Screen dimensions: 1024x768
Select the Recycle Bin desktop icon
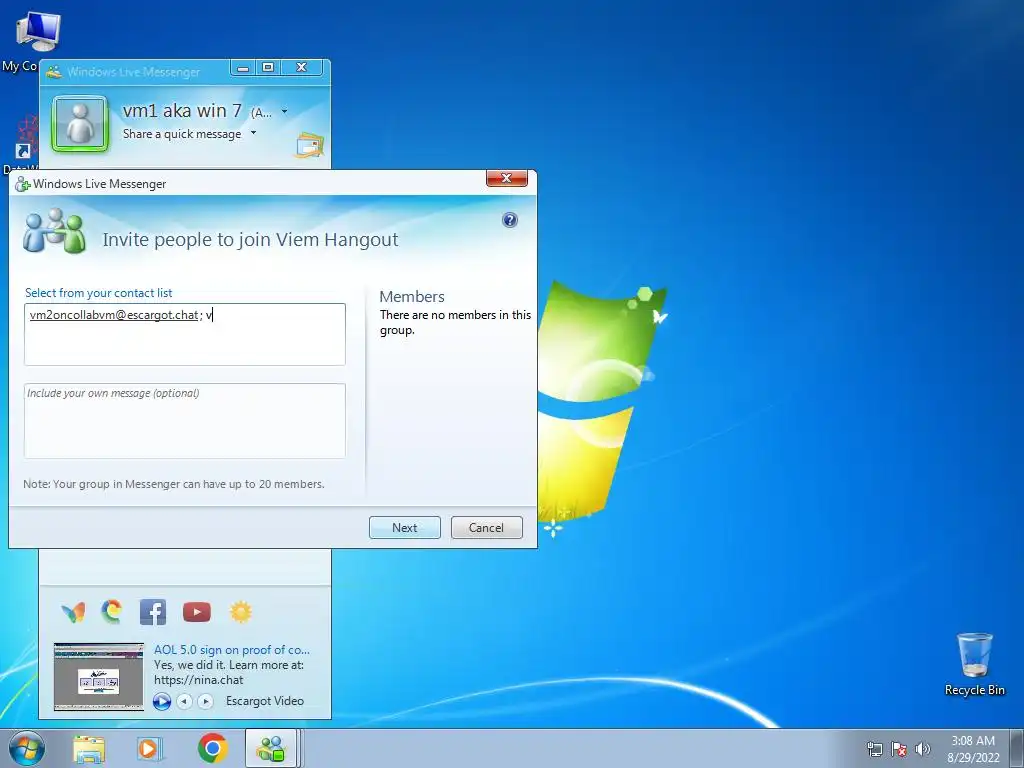(974, 664)
